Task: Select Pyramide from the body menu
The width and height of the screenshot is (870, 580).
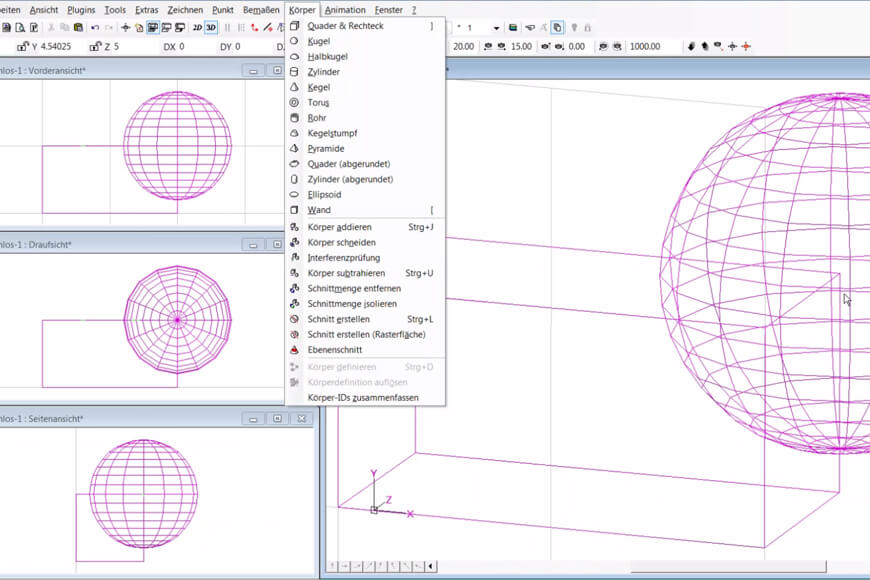Action: click(x=324, y=149)
